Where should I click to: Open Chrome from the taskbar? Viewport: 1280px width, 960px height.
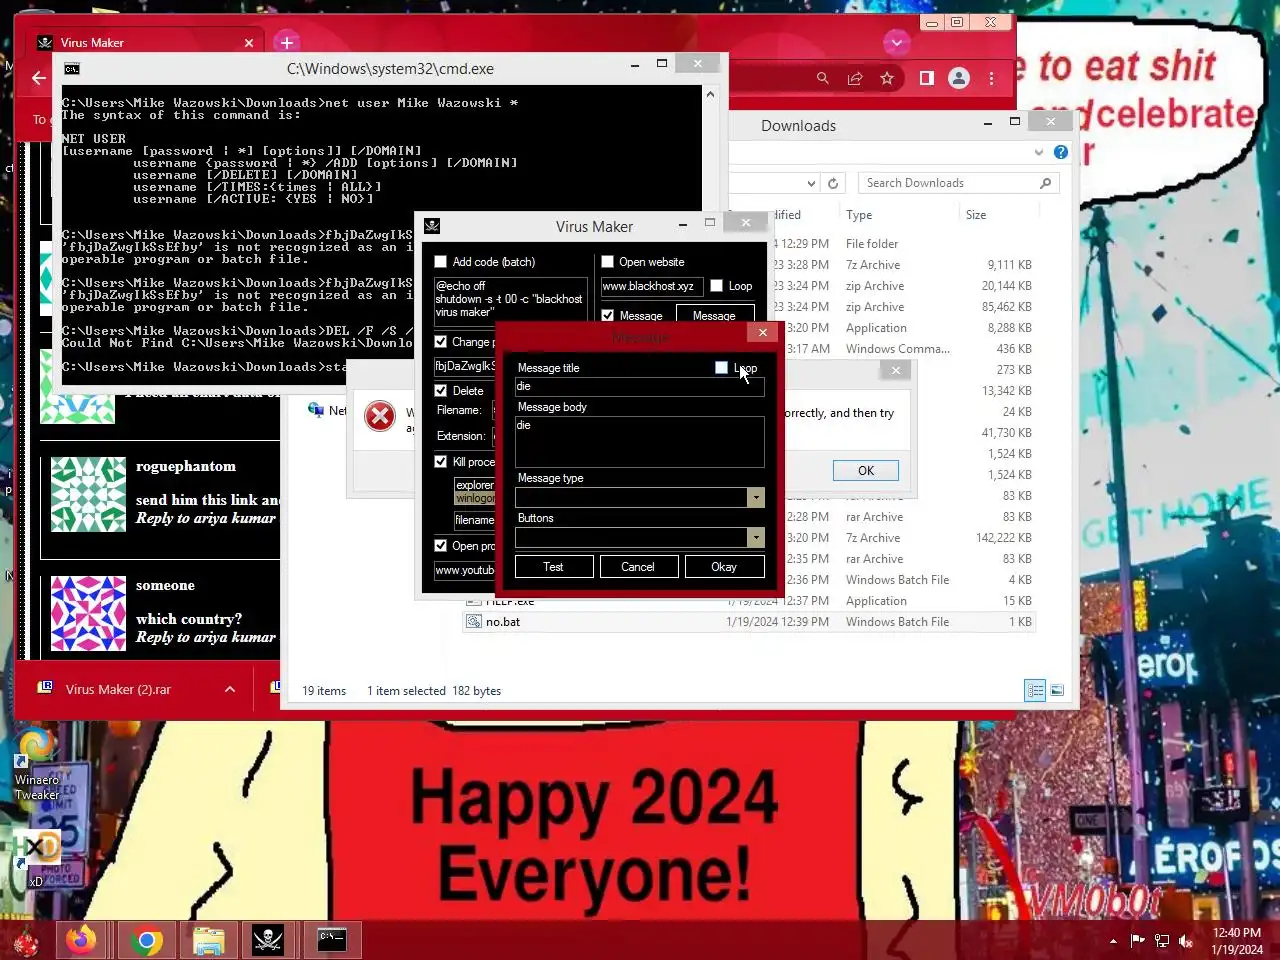[x=146, y=940]
